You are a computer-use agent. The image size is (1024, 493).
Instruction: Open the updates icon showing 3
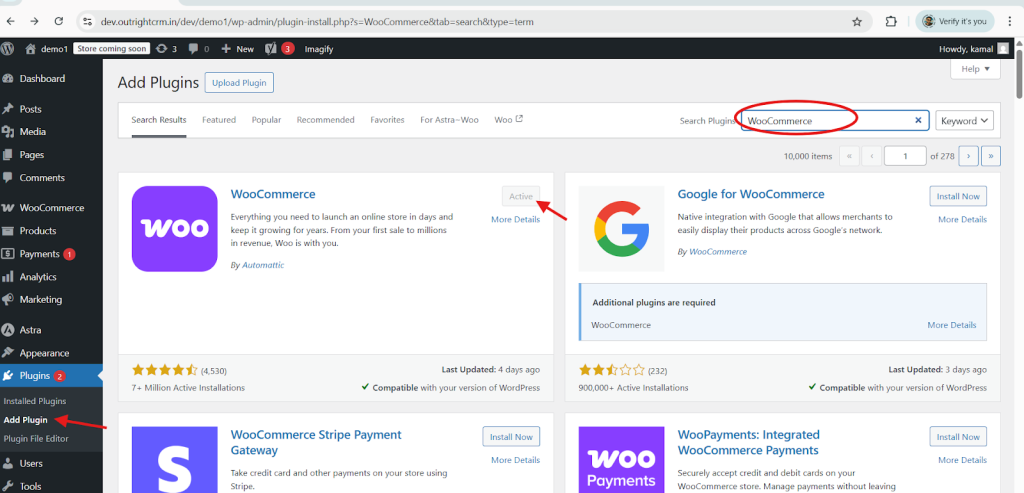(x=167, y=48)
